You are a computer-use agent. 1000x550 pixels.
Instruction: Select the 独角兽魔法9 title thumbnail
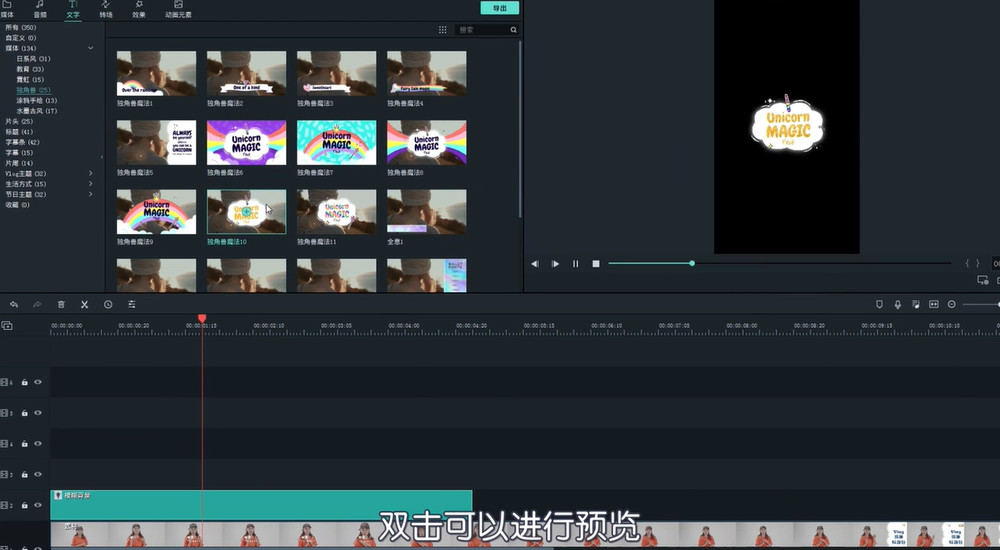coord(156,212)
